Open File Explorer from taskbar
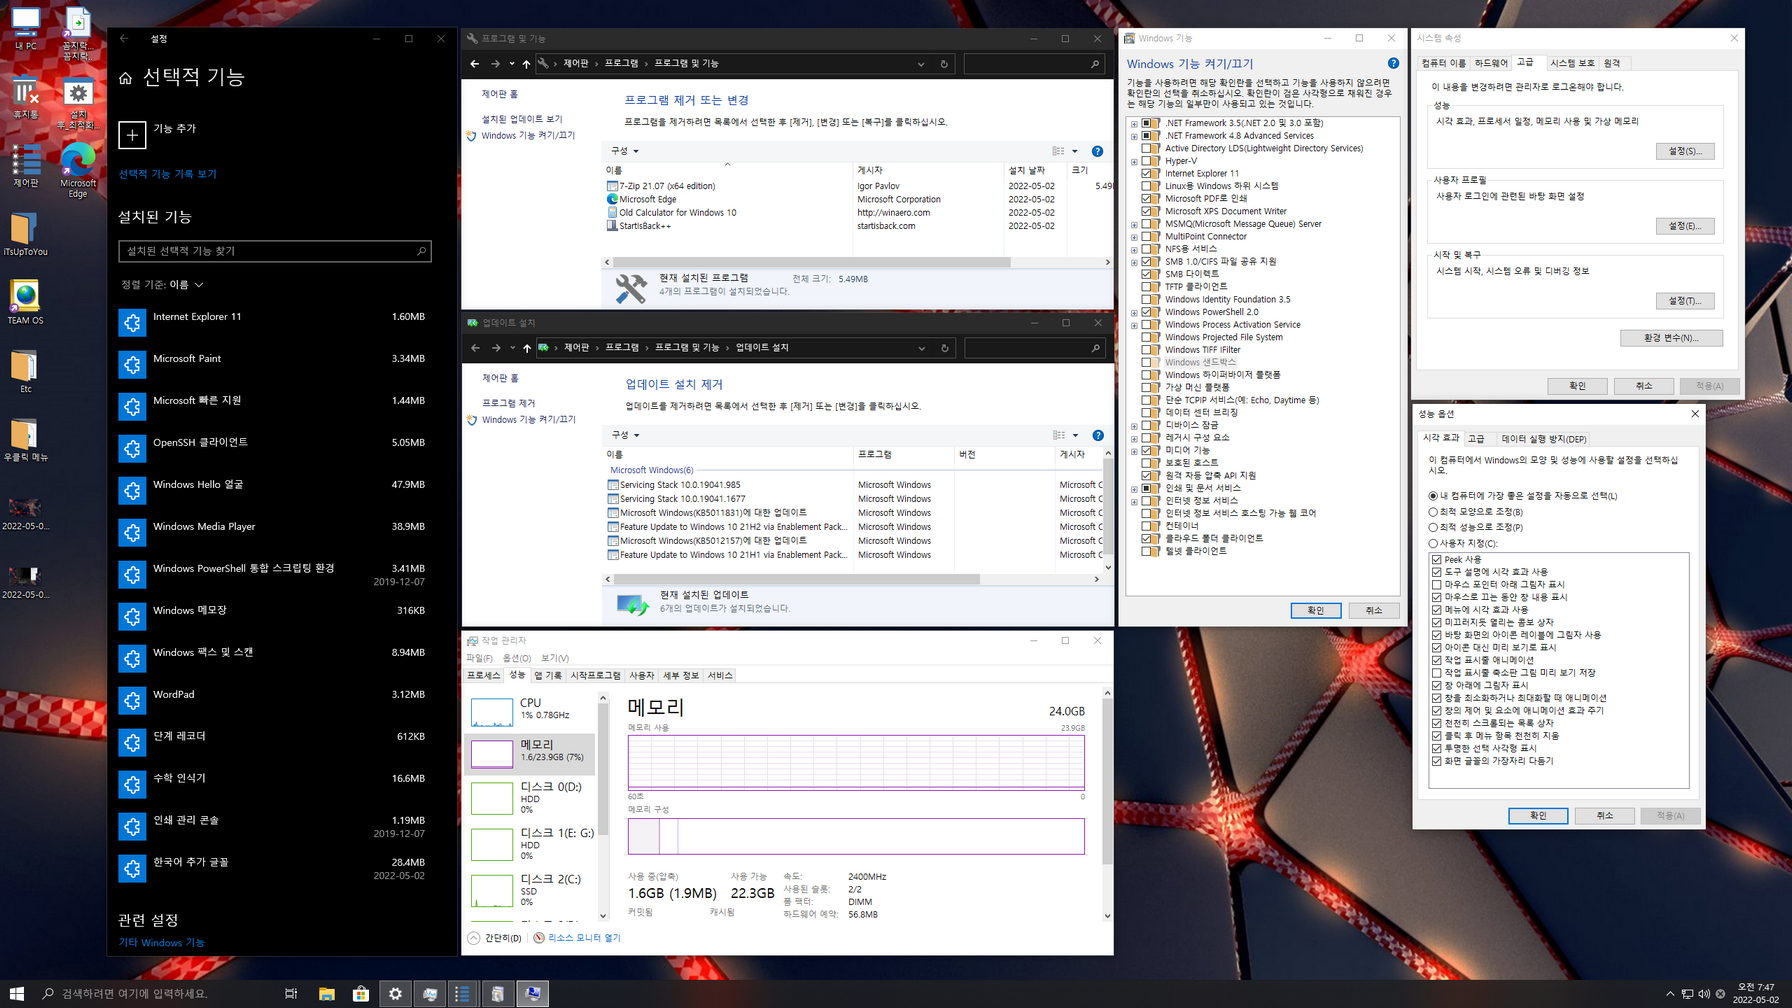 click(326, 993)
